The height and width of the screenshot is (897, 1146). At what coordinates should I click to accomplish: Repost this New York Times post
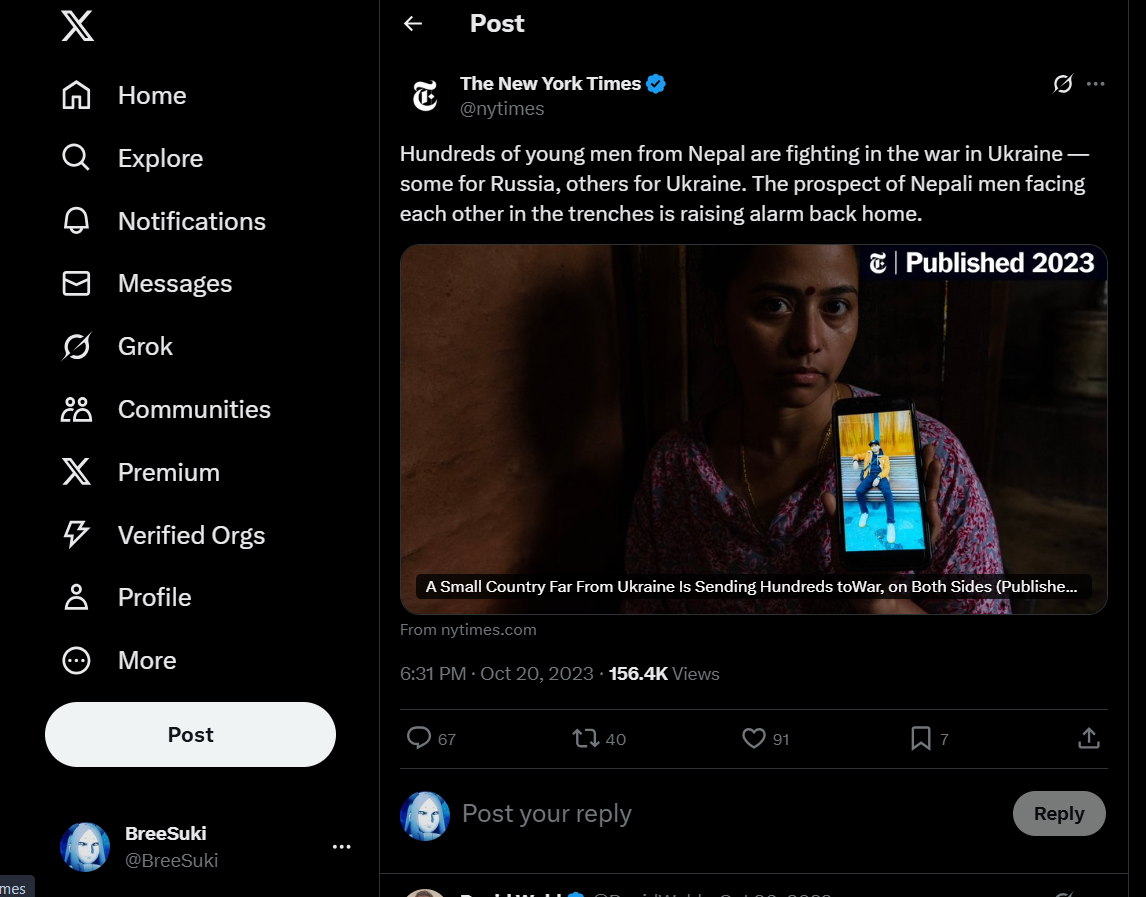(x=585, y=738)
